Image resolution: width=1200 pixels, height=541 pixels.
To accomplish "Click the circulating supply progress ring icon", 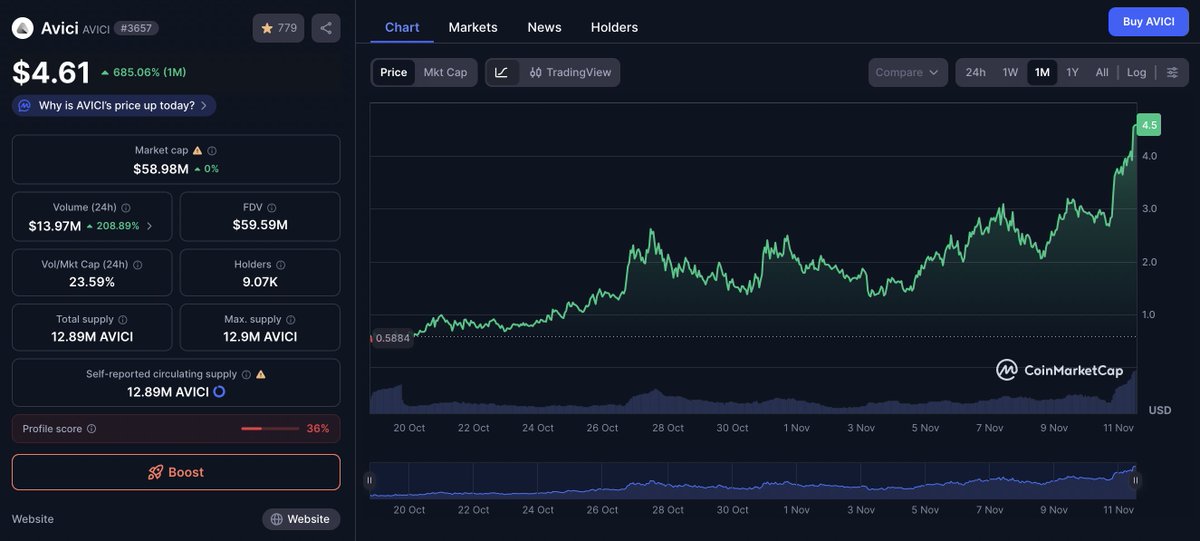I will pyautogui.click(x=219, y=392).
